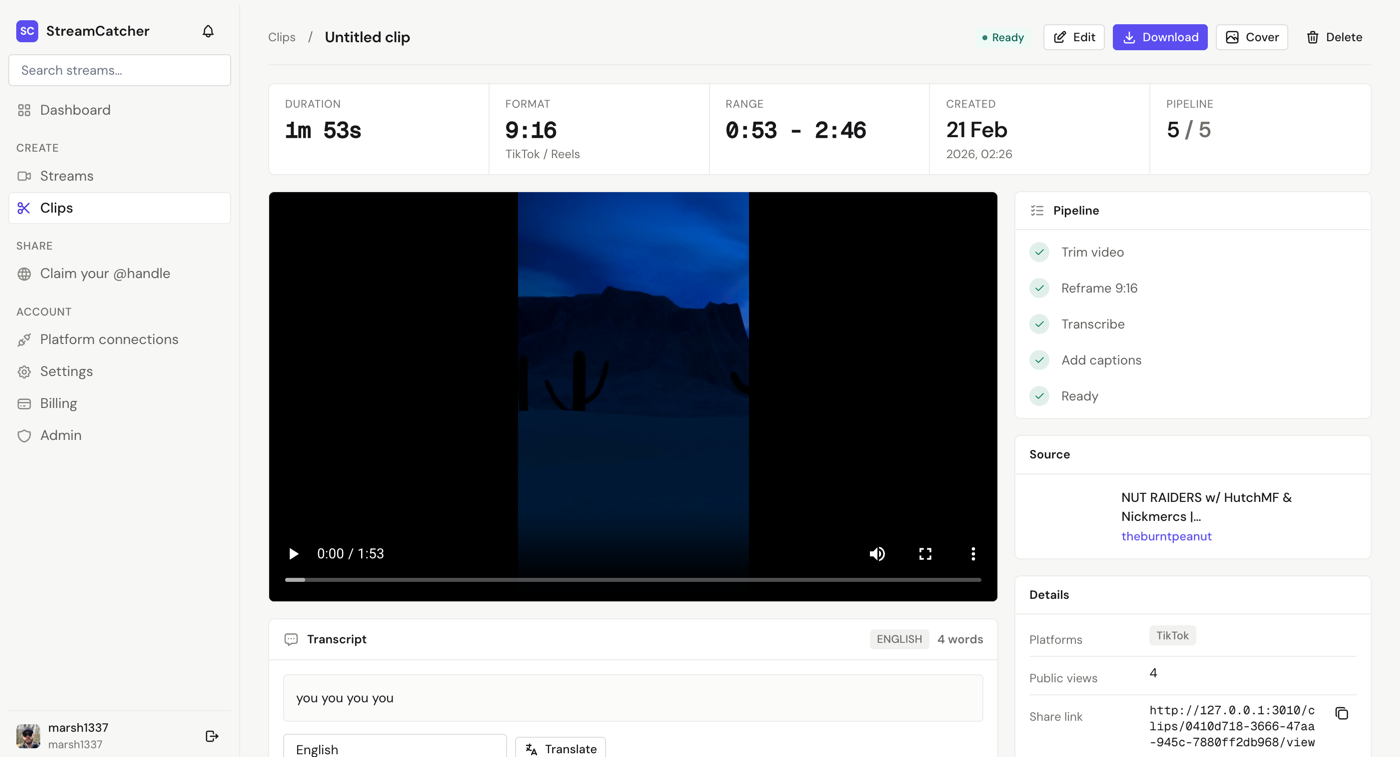Image resolution: width=1400 pixels, height=757 pixels.
Task: Mute the video with the speaker icon
Action: (877, 554)
